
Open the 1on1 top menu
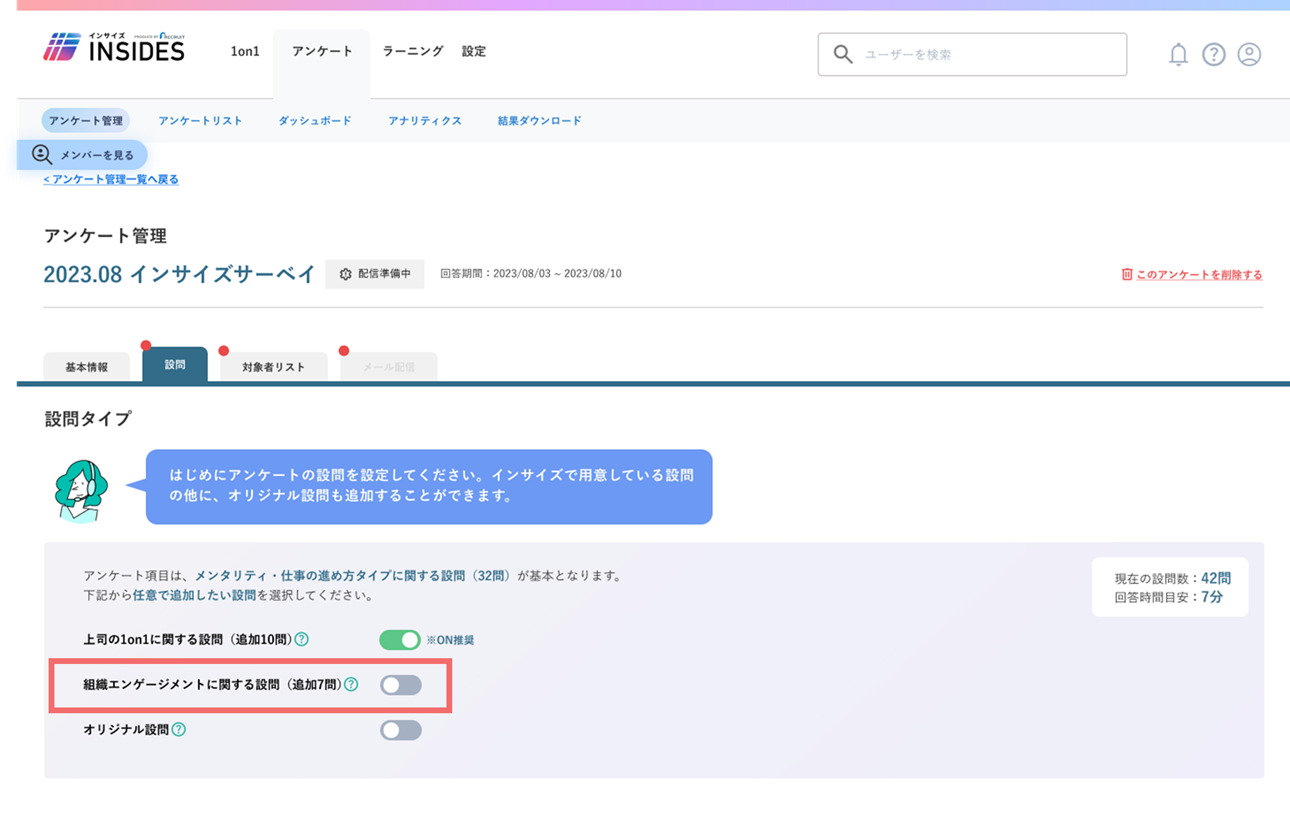[x=245, y=51]
